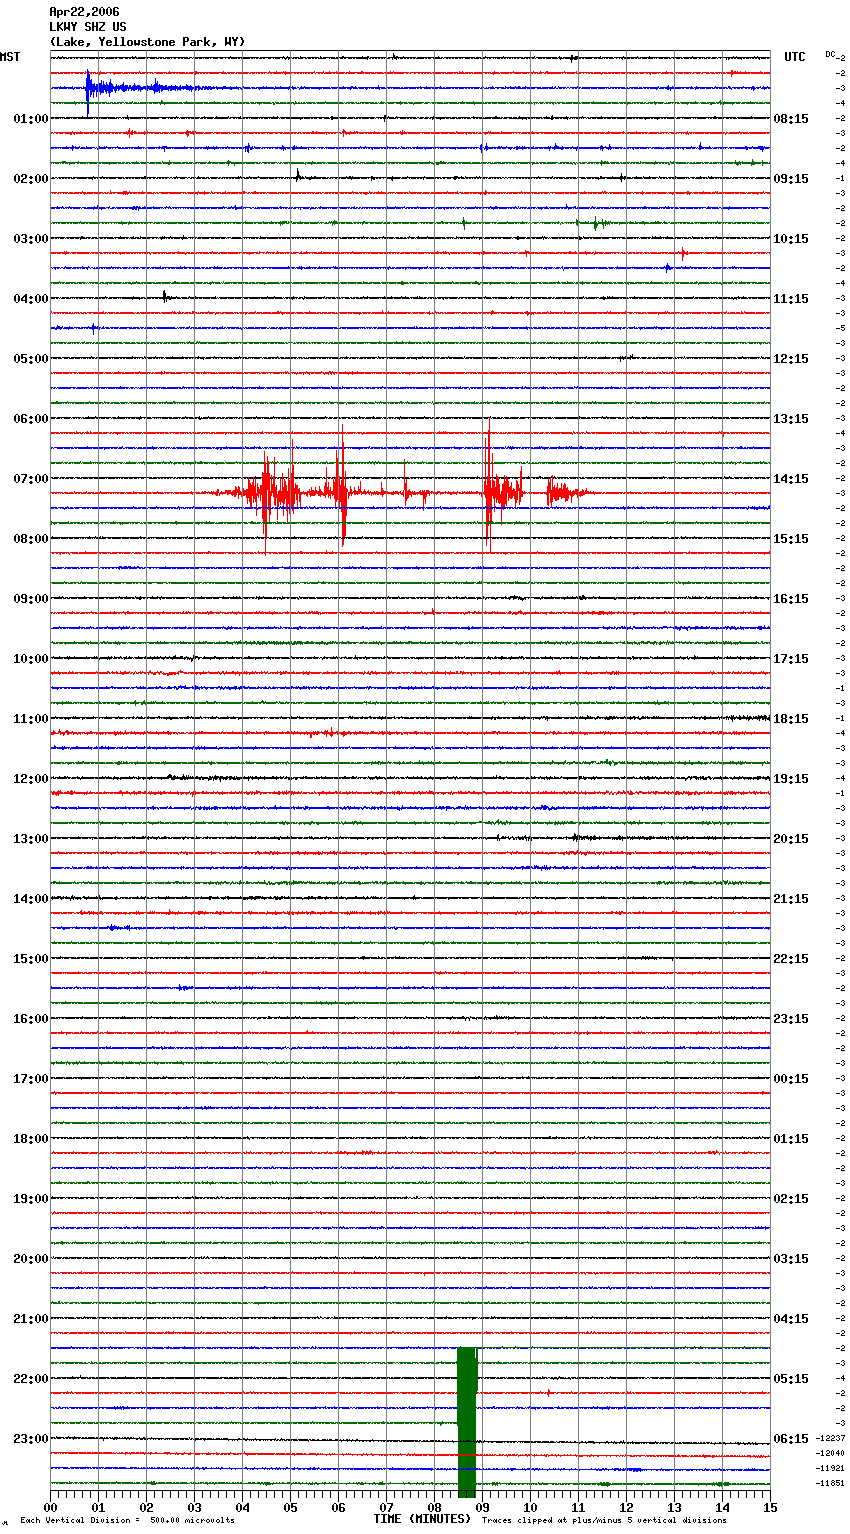The width and height of the screenshot is (850, 1534).
Task: Click the 14:15 UTC time label
Action: point(791,479)
